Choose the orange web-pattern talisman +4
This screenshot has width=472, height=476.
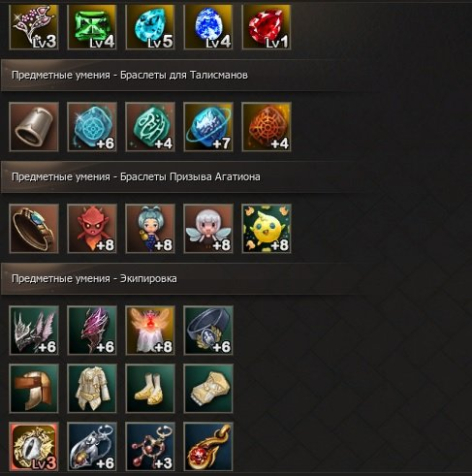point(266,127)
